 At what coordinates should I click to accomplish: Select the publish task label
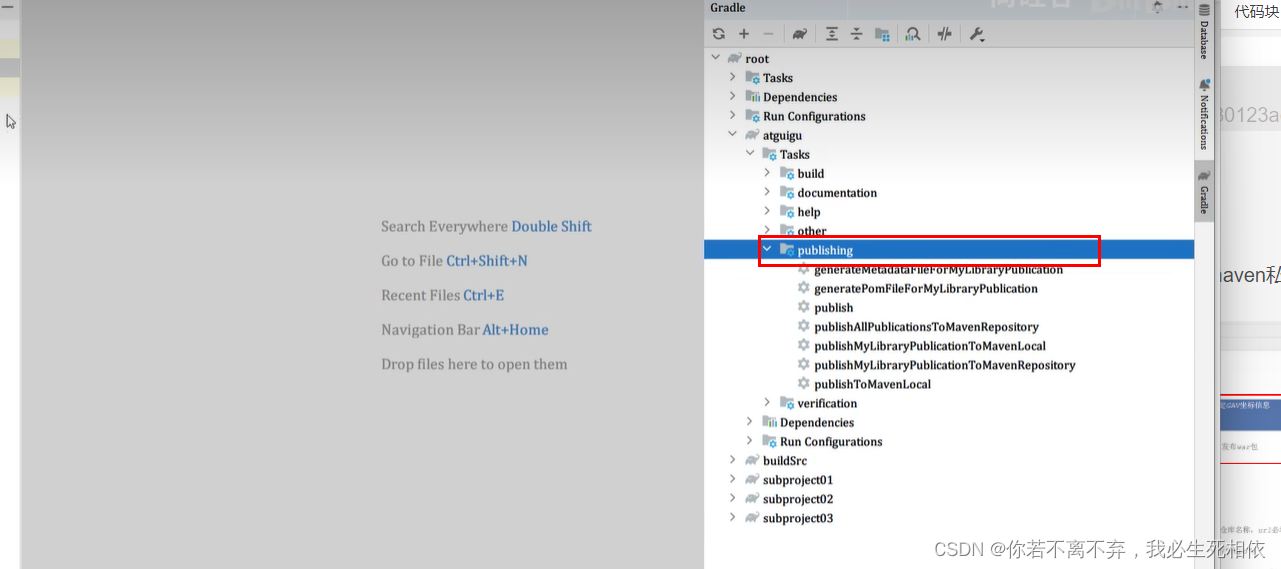pyautogui.click(x=834, y=307)
